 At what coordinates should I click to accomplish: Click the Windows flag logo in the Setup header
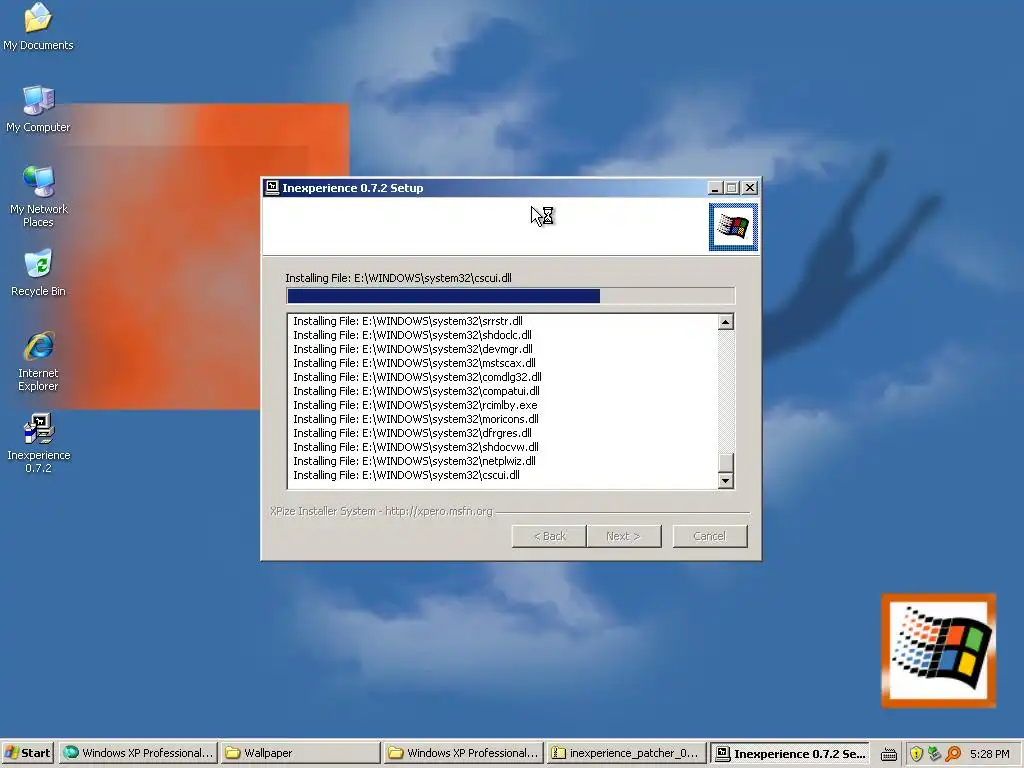pyautogui.click(x=733, y=227)
